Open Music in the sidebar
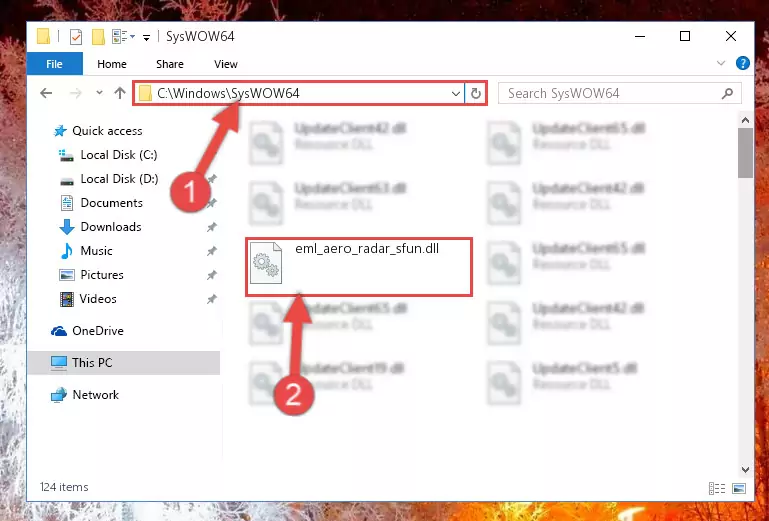 pyautogui.click(x=96, y=251)
